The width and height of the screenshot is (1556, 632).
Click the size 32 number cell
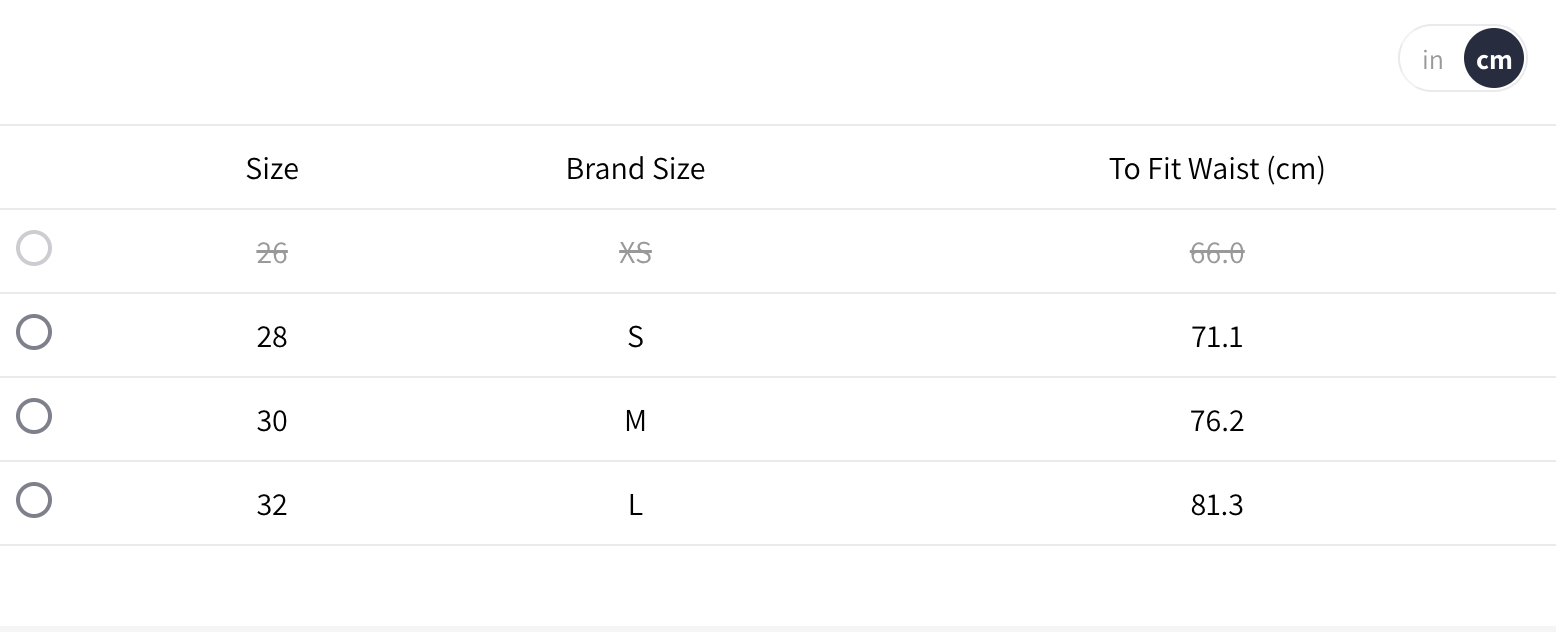click(x=272, y=505)
